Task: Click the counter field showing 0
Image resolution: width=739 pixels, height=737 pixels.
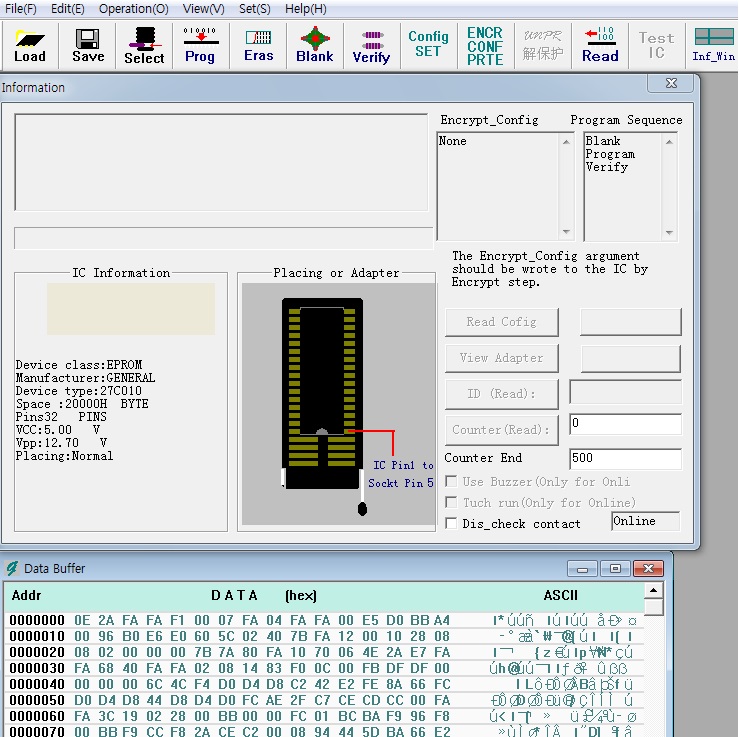Action: [x=625, y=424]
